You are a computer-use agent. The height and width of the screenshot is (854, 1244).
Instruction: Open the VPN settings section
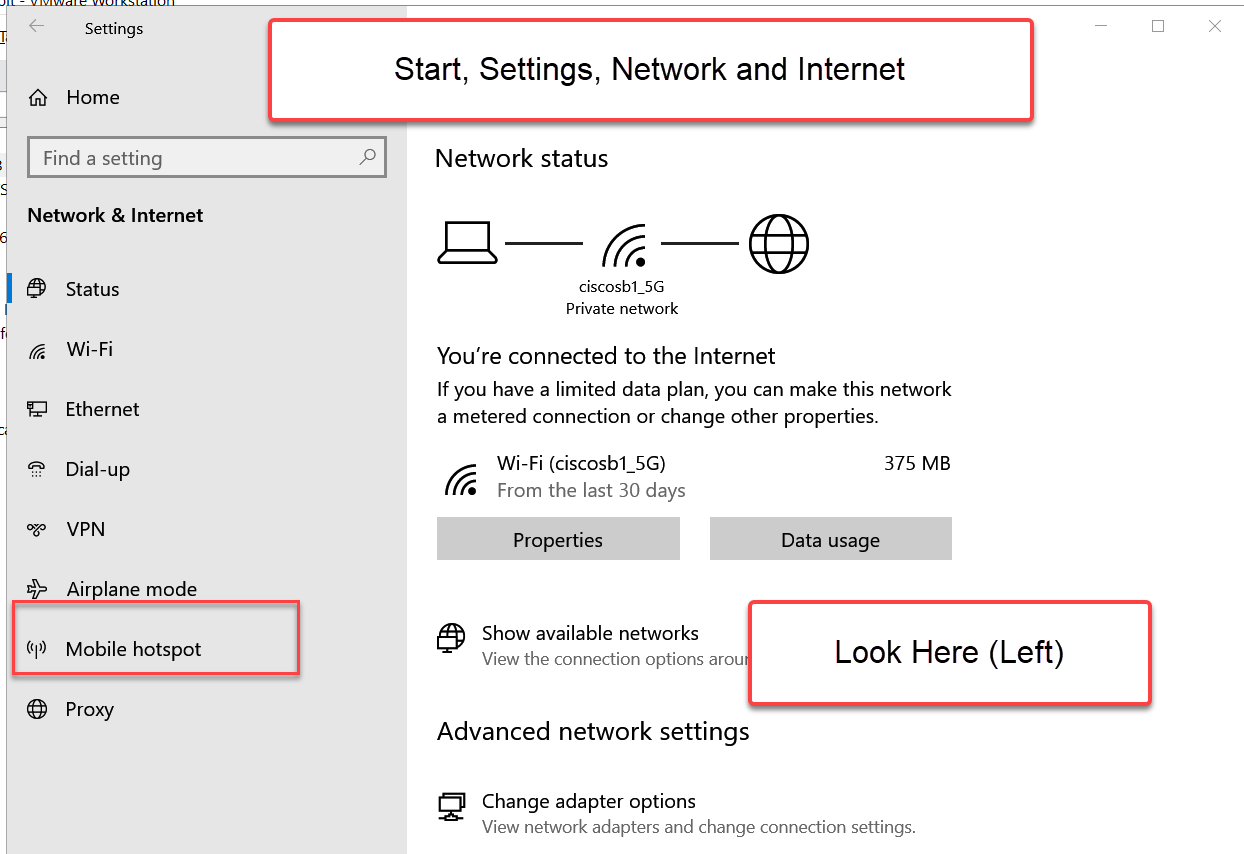tap(85, 529)
